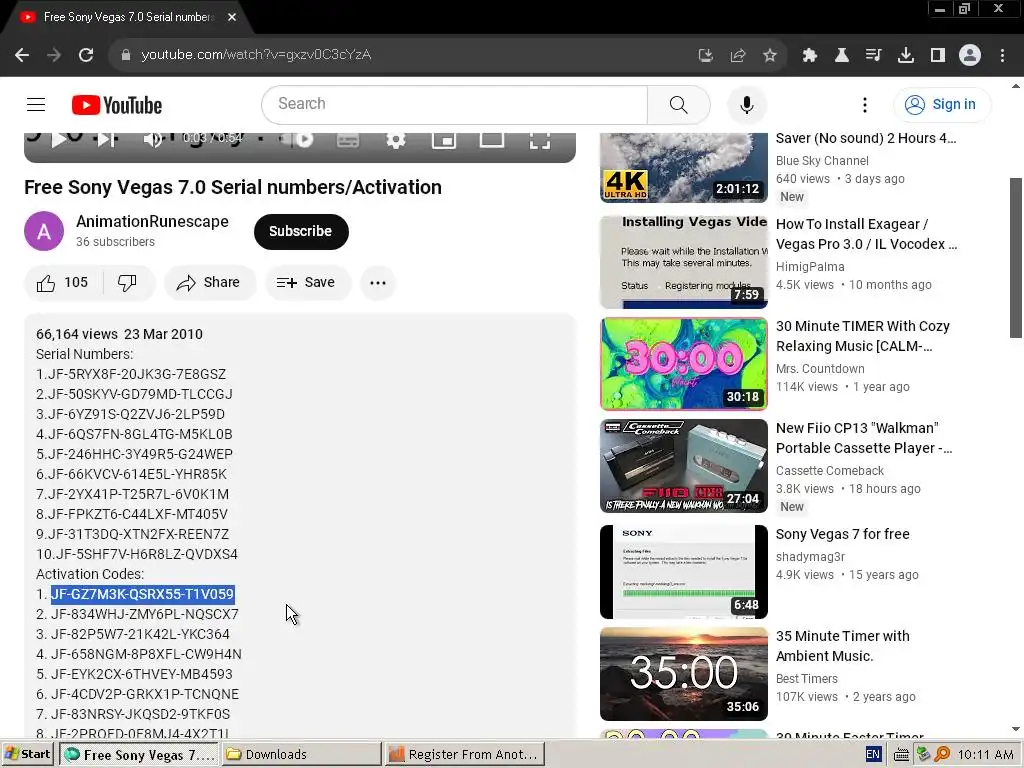Search with voice microphone icon
The width and height of the screenshot is (1024, 768).
746,104
